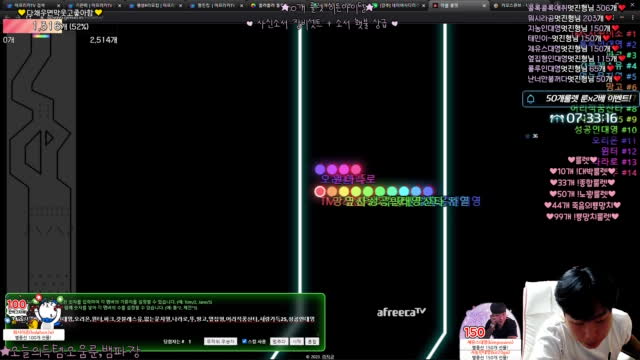Click the rainbow marker on minimap
640x360 pixels.
coord(41,36)
